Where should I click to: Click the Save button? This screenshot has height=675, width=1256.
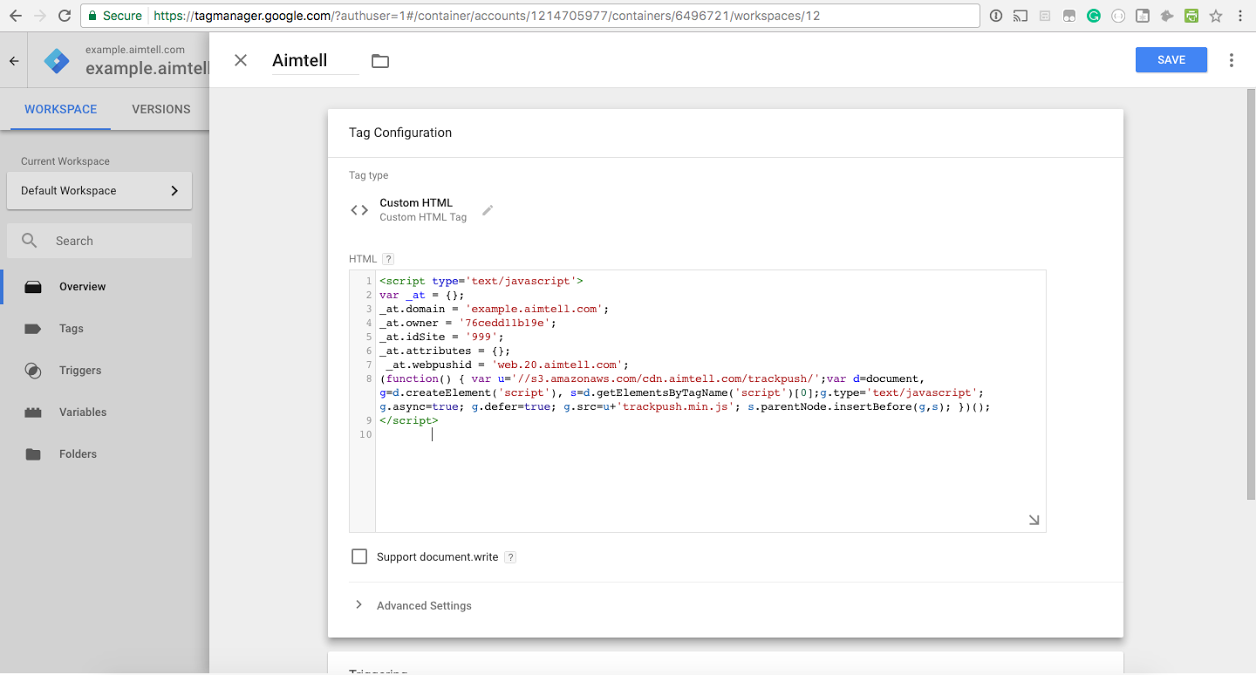coord(1171,60)
